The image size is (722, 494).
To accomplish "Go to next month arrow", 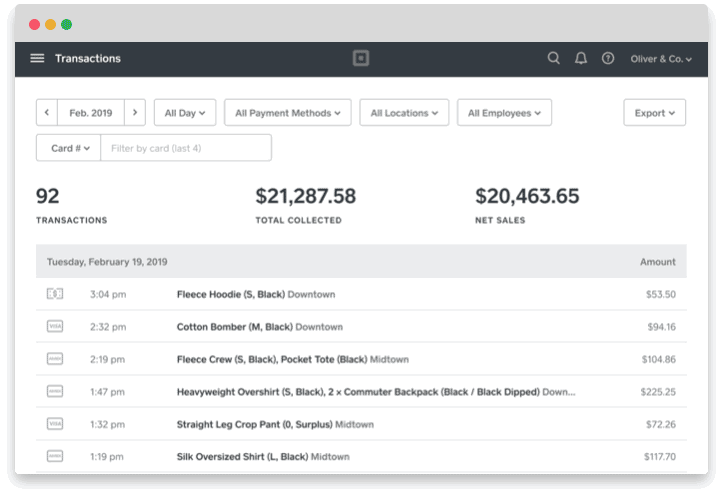I will click(x=136, y=113).
